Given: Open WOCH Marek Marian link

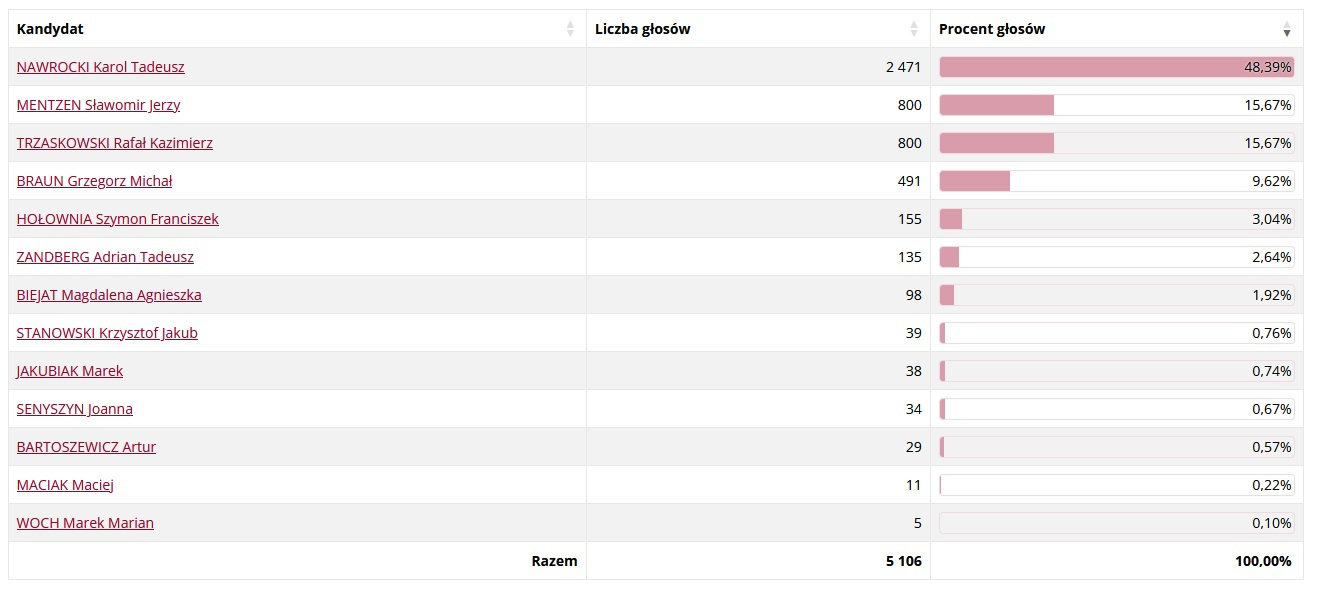Looking at the screenshot, I should coord(86,523).
